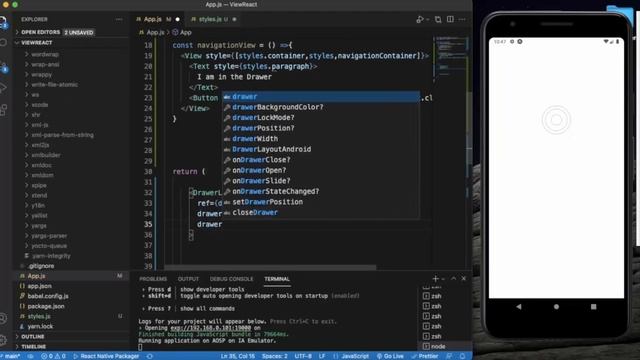
Task: Click the split editor right icon
Action: (450, 19)
